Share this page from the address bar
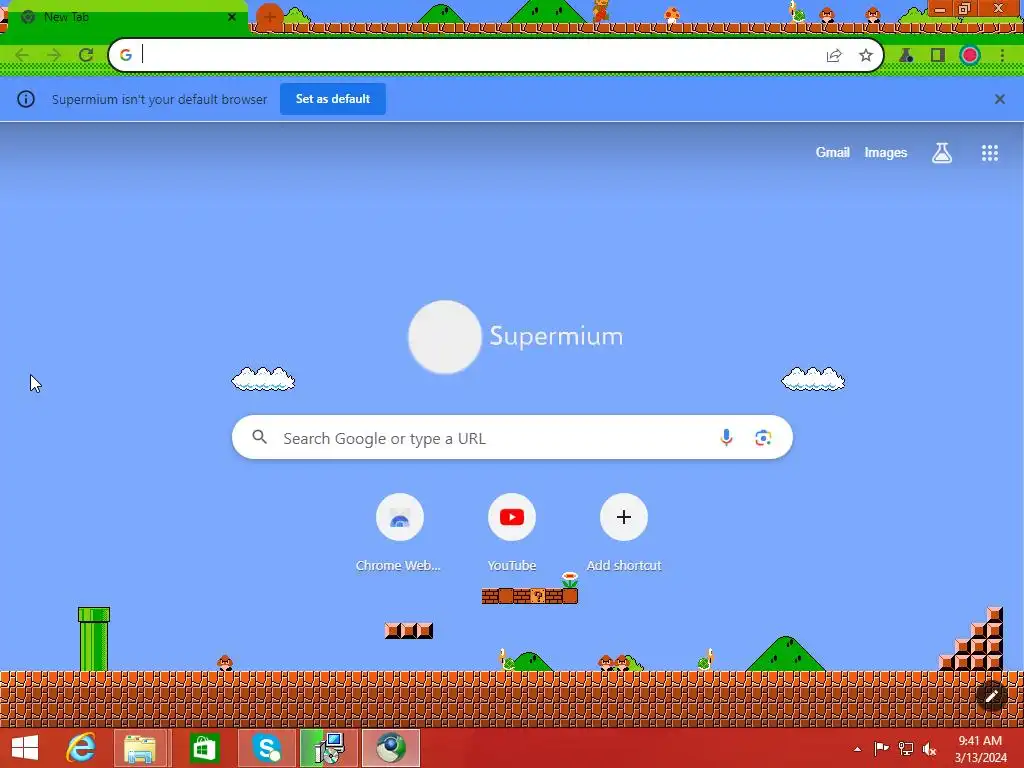1024x768 pixels. pos(834,56)
